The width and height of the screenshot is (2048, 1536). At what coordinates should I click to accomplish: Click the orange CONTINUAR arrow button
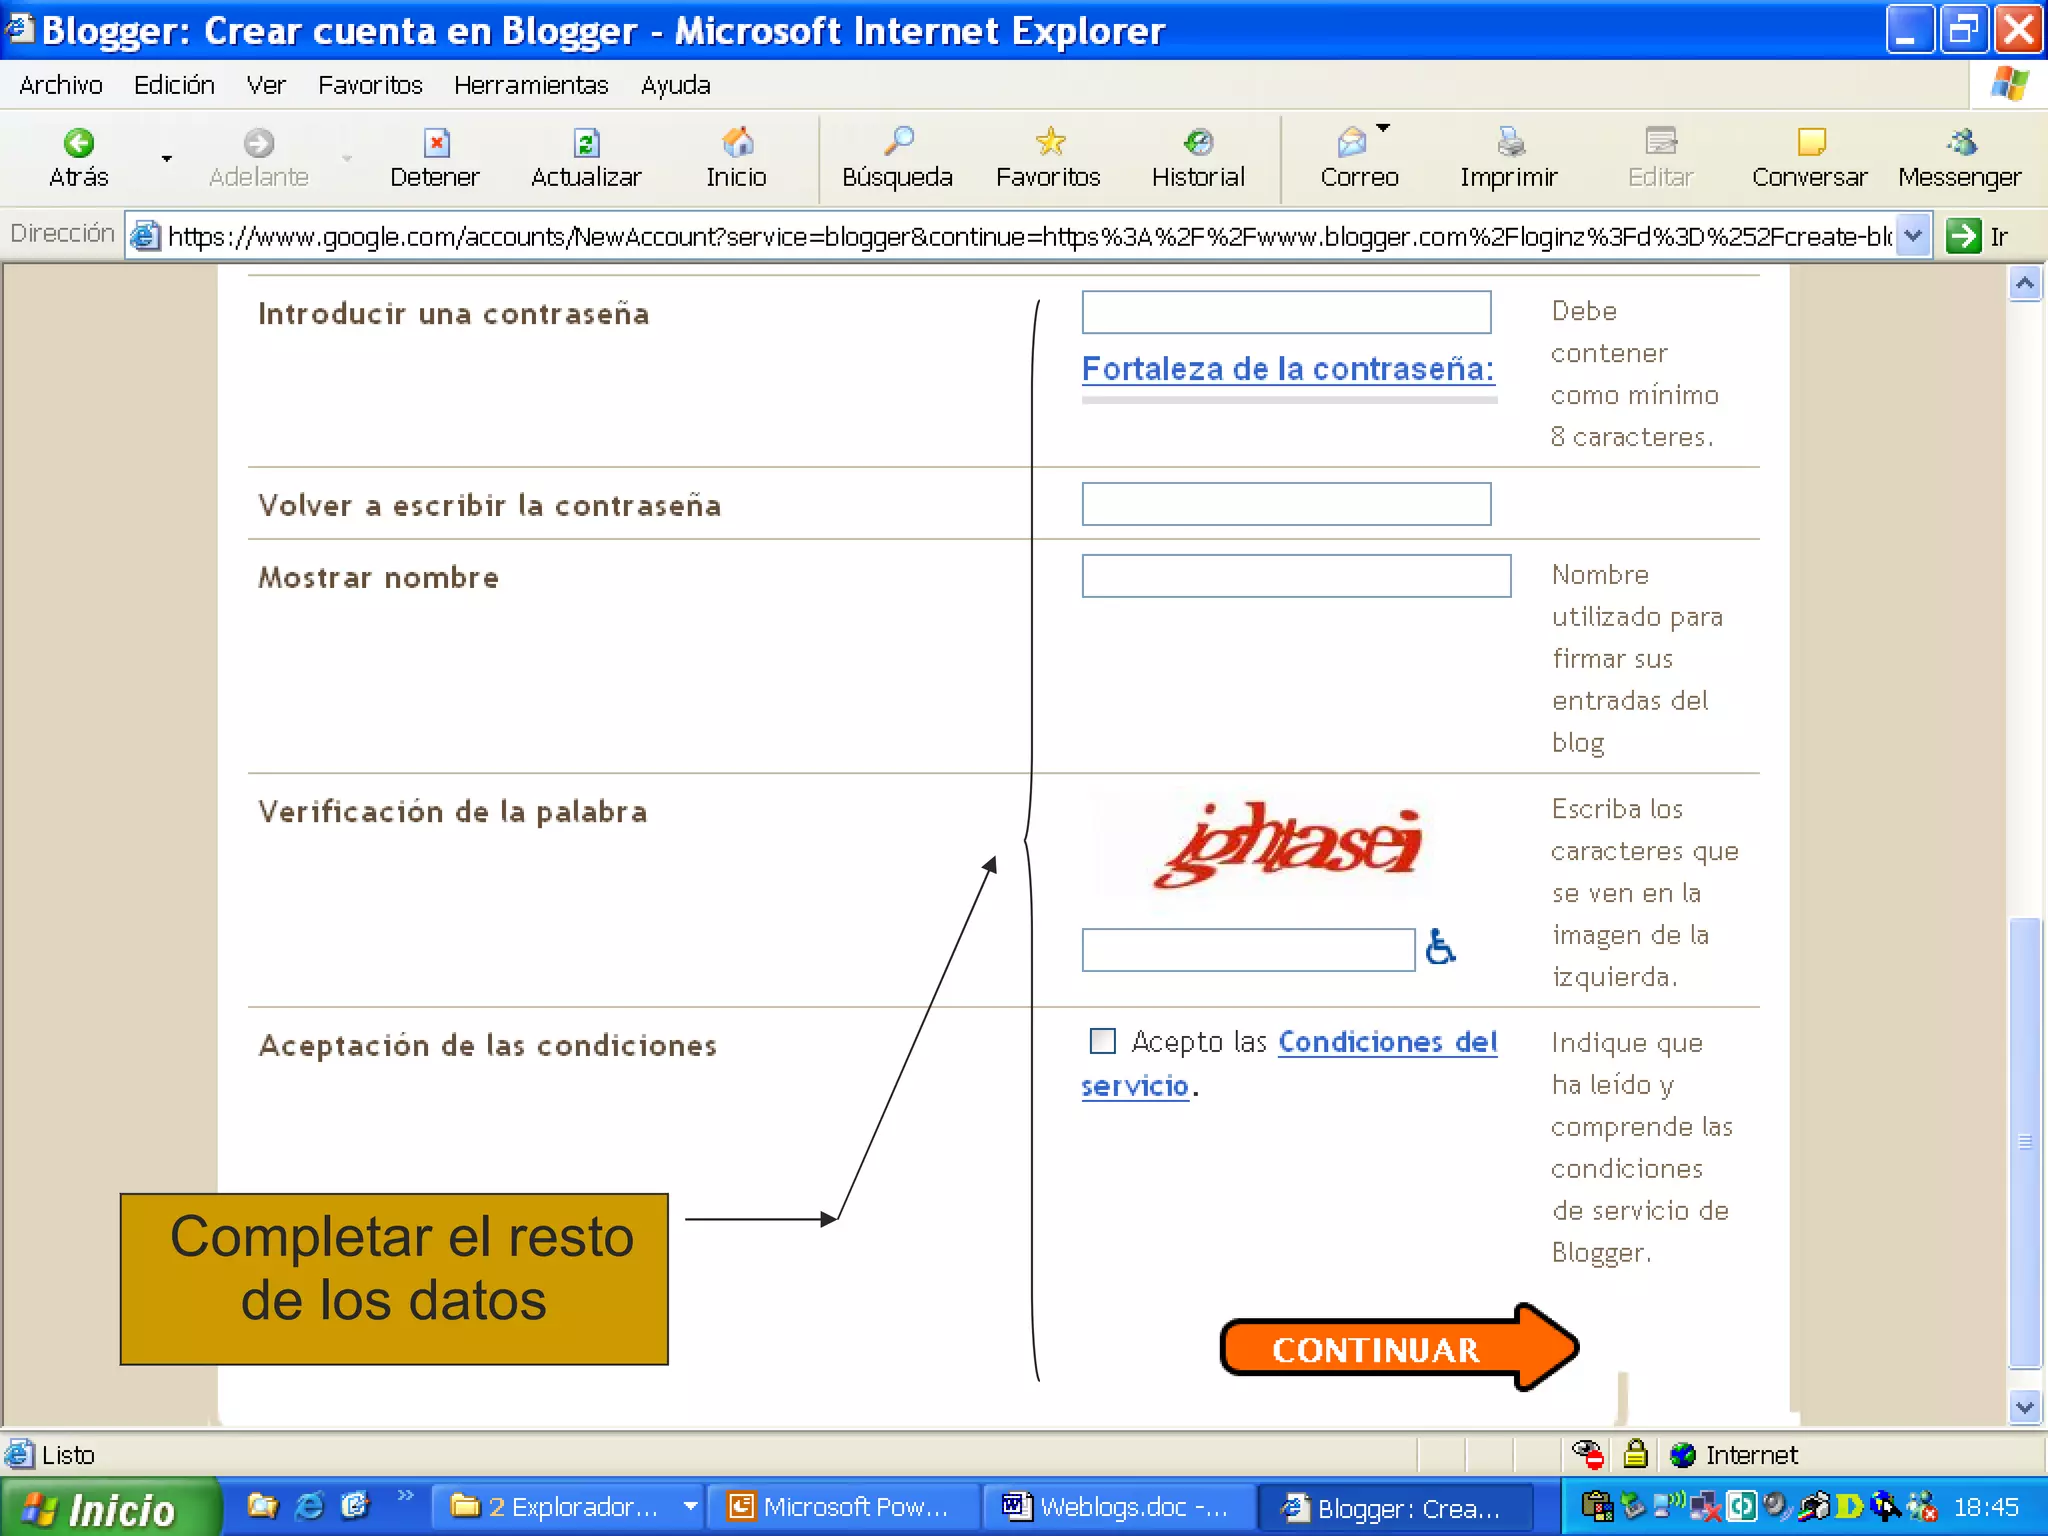tap(1398, 1348)
